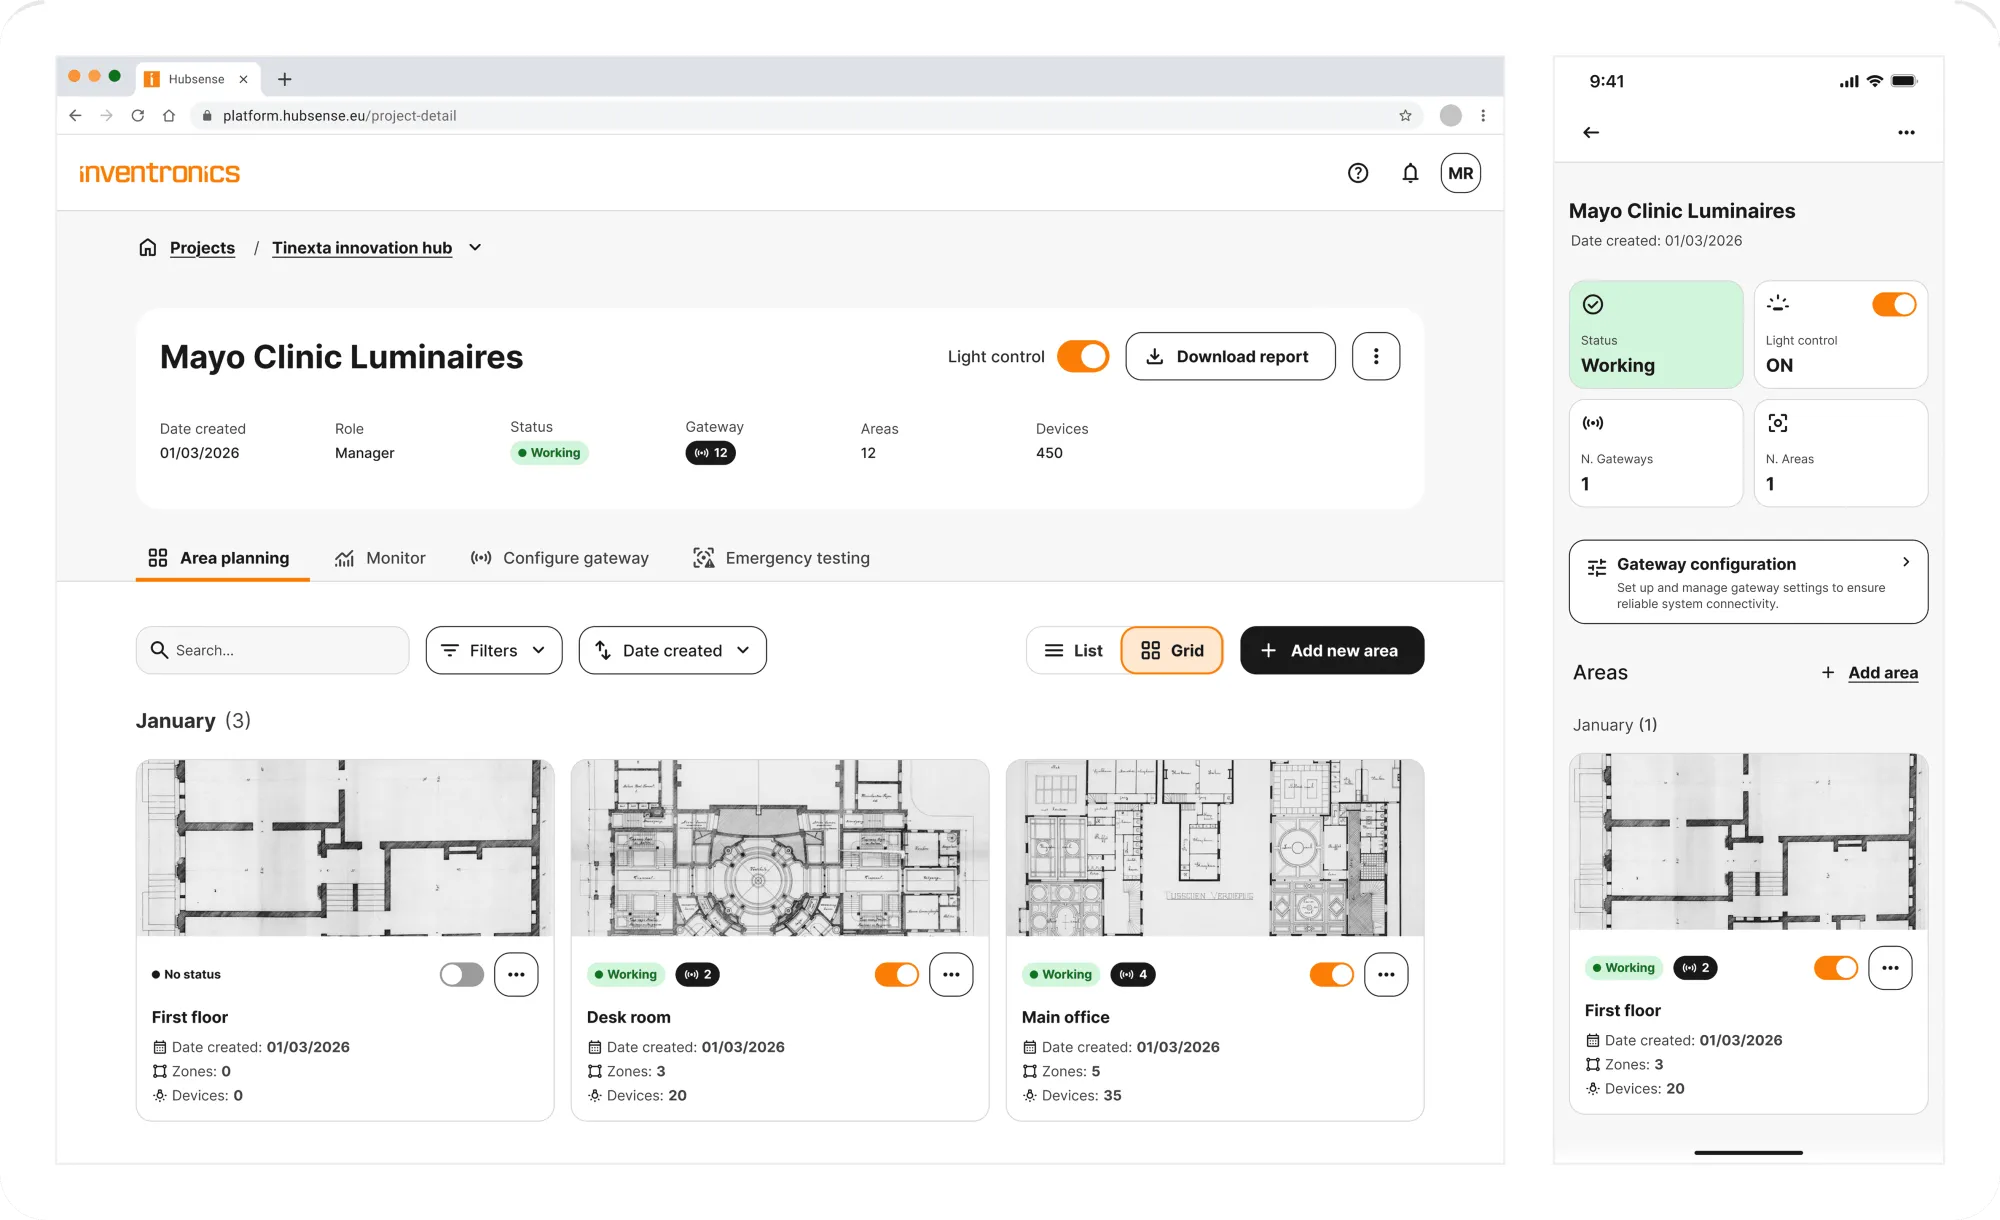Open the Filters dropdown
The height and width of the screenshot is (1220, 2000).
[x=494, y=650]
